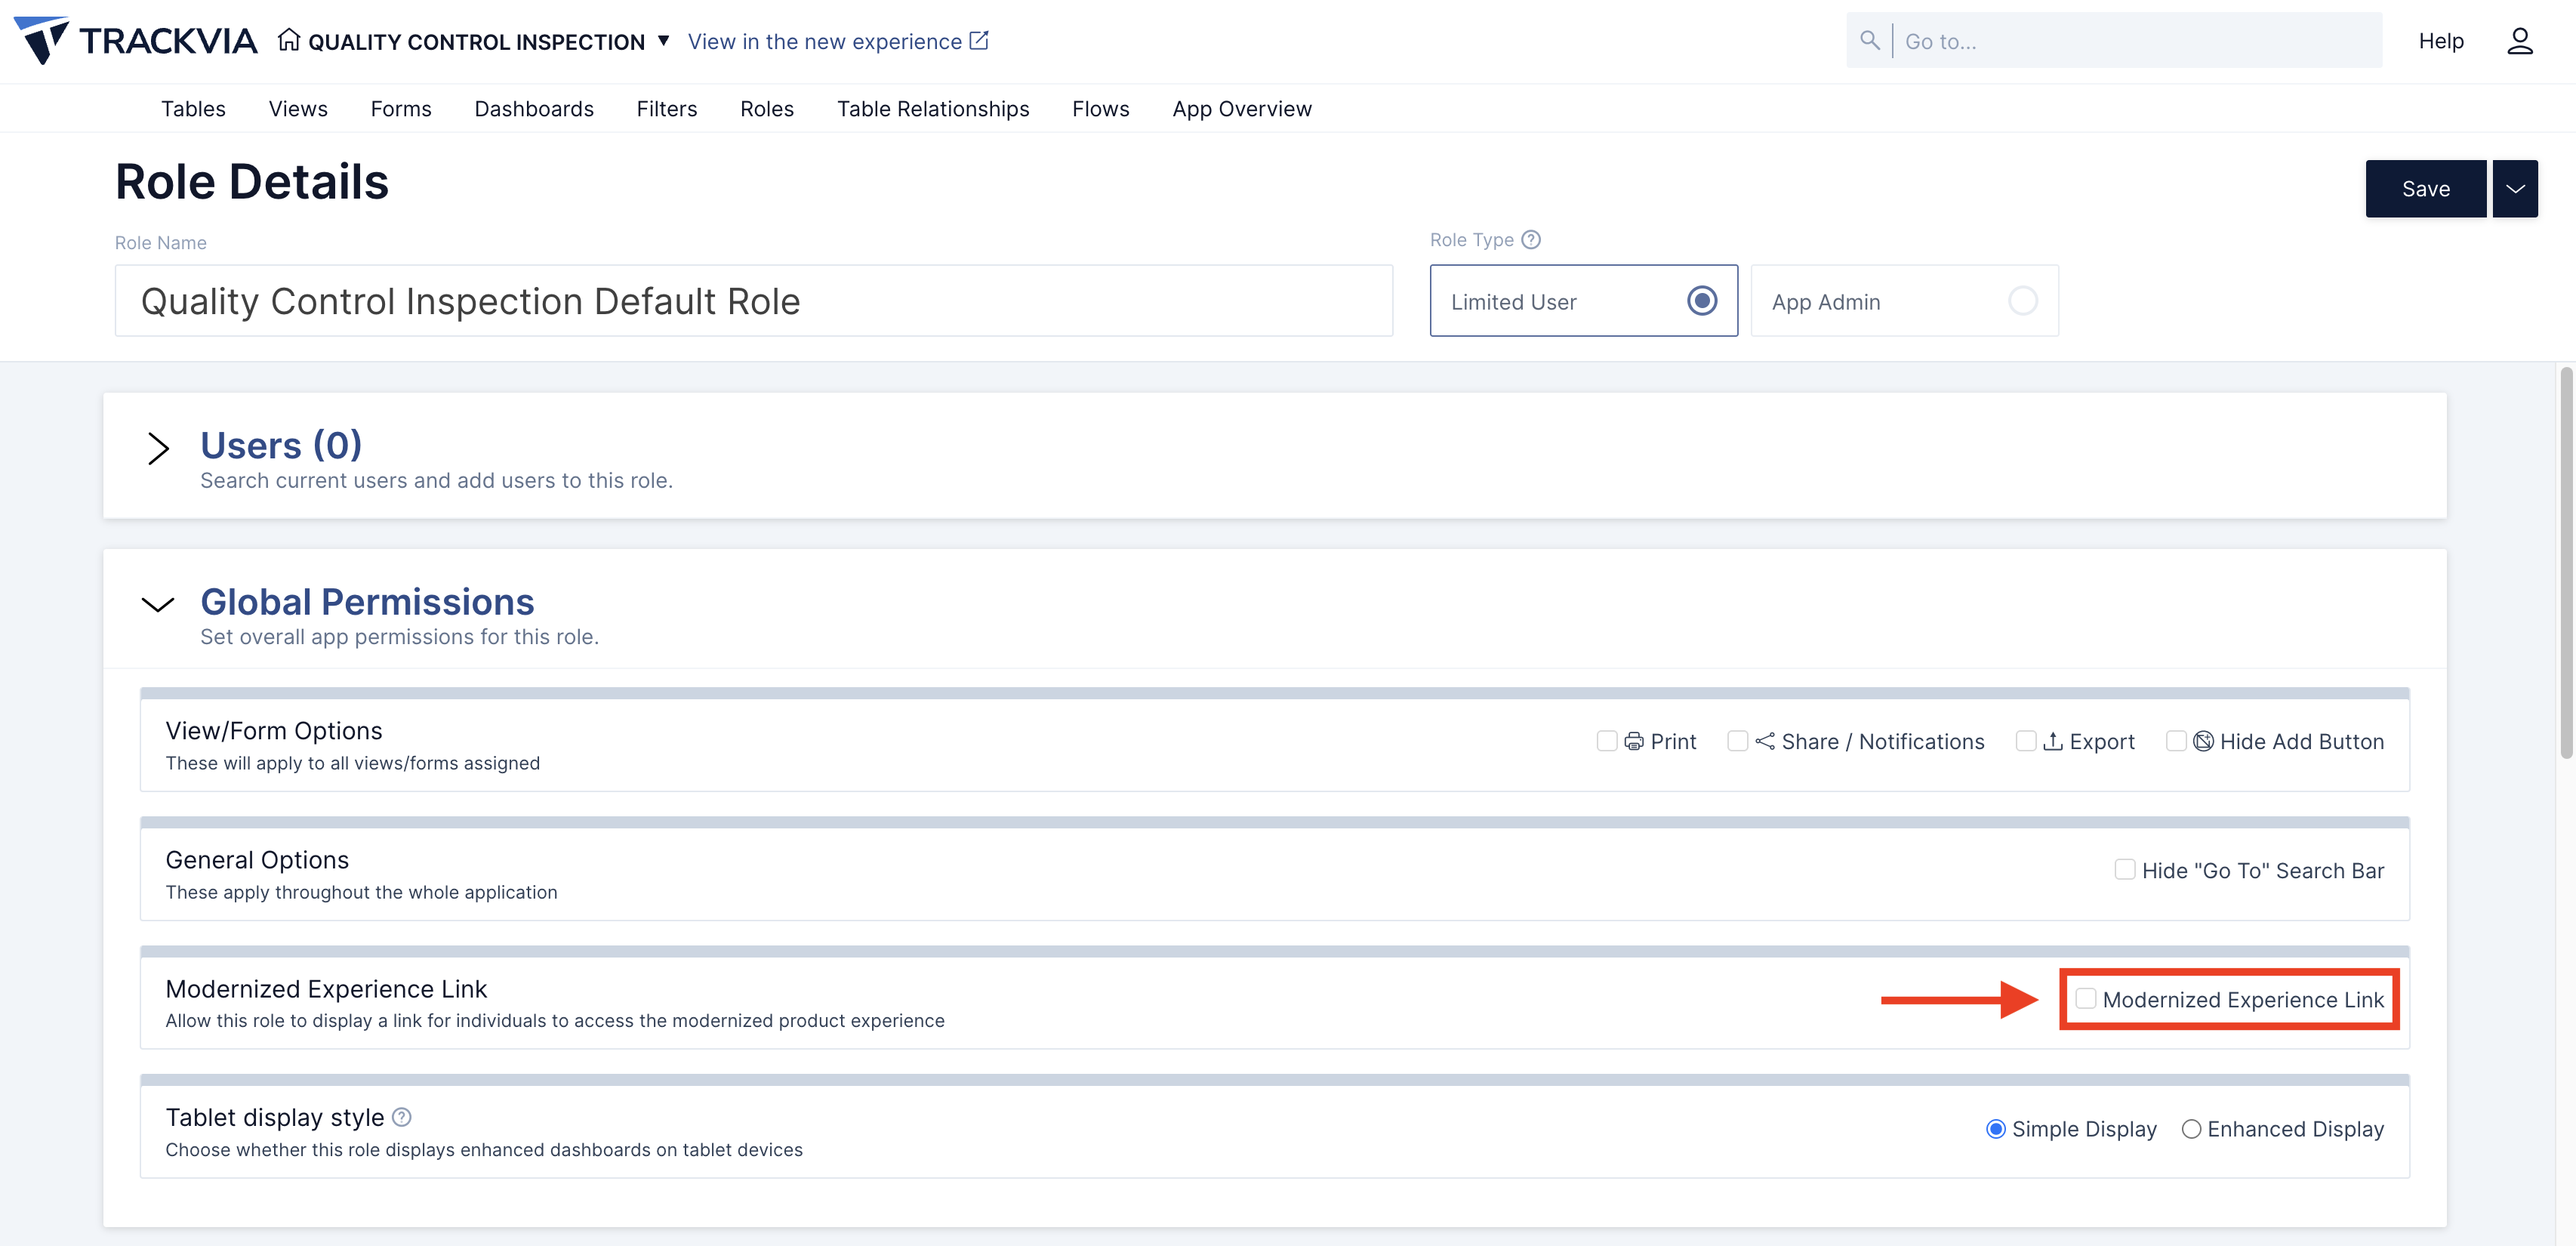Click the Role Type help icon

point(1531,240)
